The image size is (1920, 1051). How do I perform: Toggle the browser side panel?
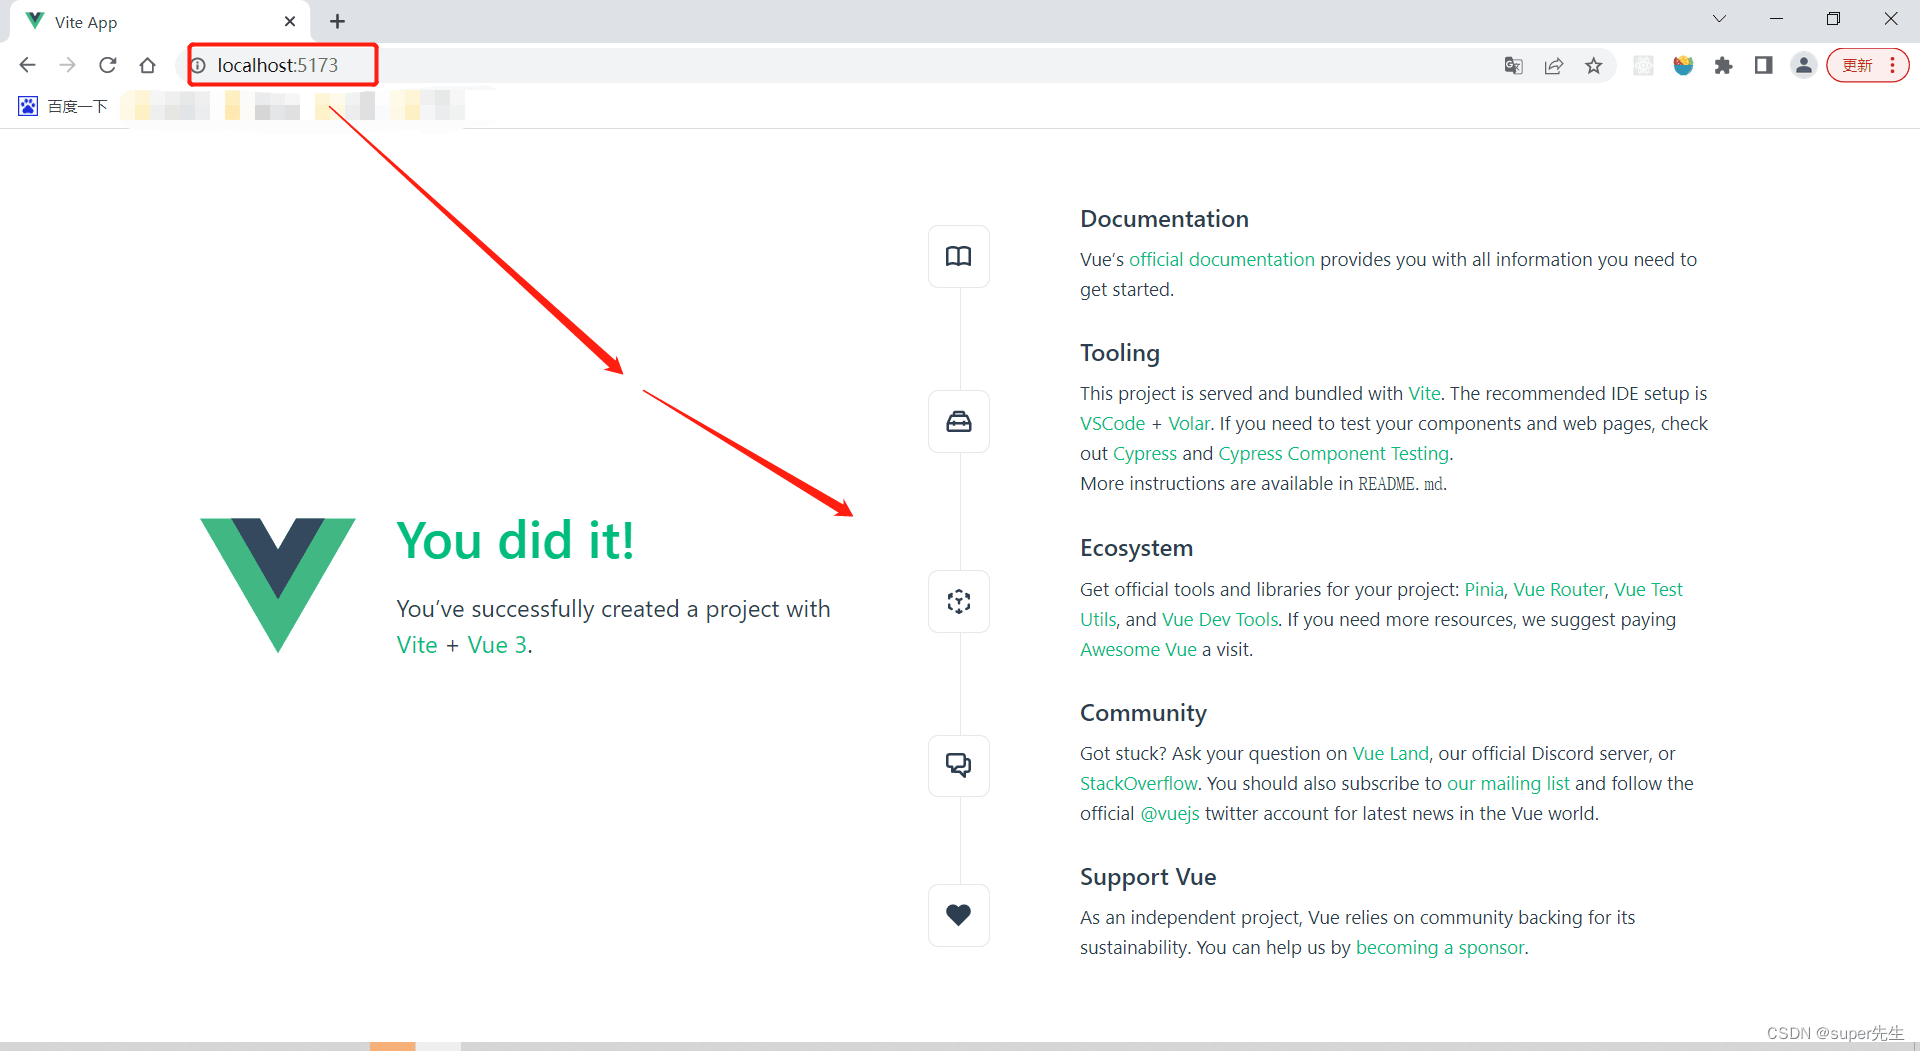pyautogui.click(x=1763, y=66)
